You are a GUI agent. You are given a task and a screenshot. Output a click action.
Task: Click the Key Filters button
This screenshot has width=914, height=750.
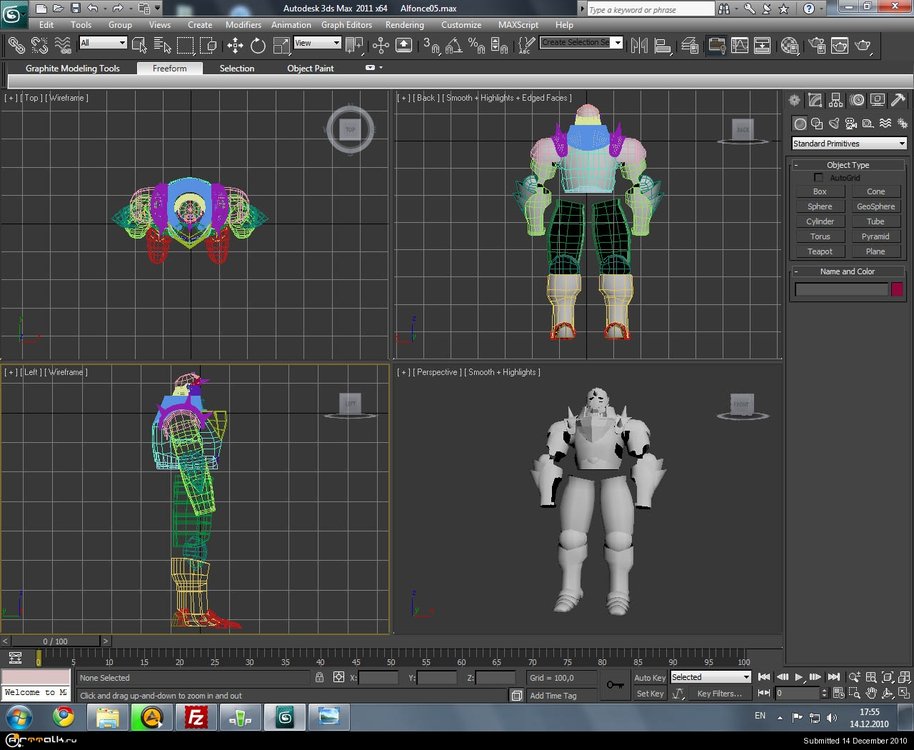point(719,693)
